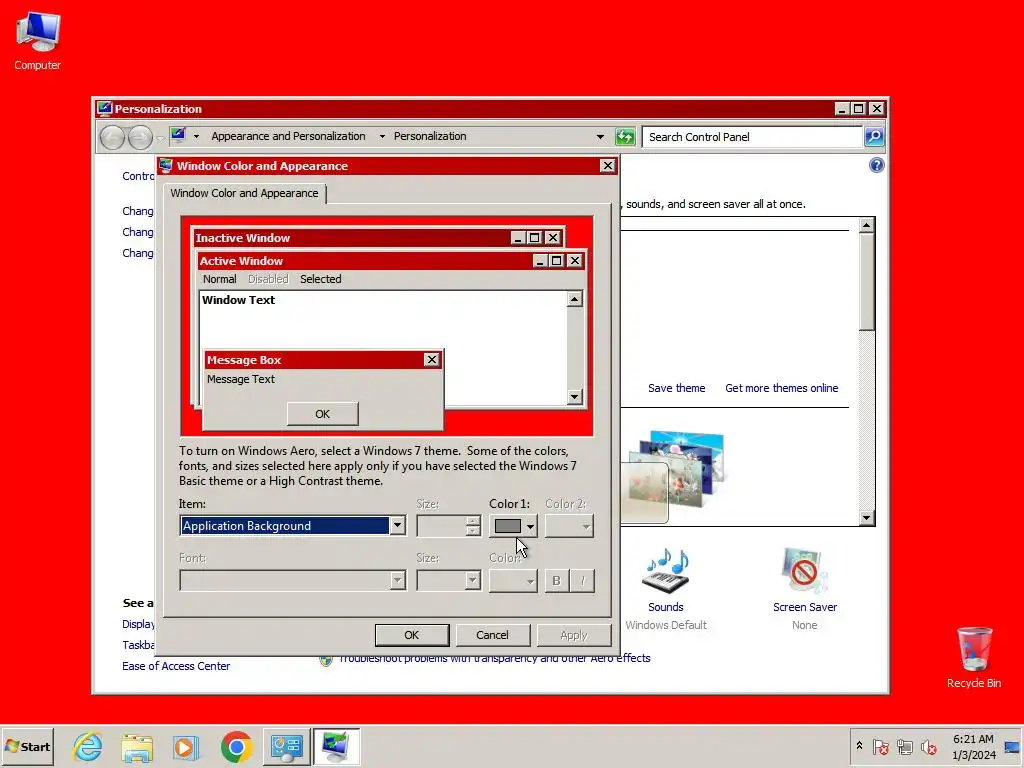Toggle the Italic font button
Image resolution: width=1024 pixels, height=768 pixels.
coord(583,581)
